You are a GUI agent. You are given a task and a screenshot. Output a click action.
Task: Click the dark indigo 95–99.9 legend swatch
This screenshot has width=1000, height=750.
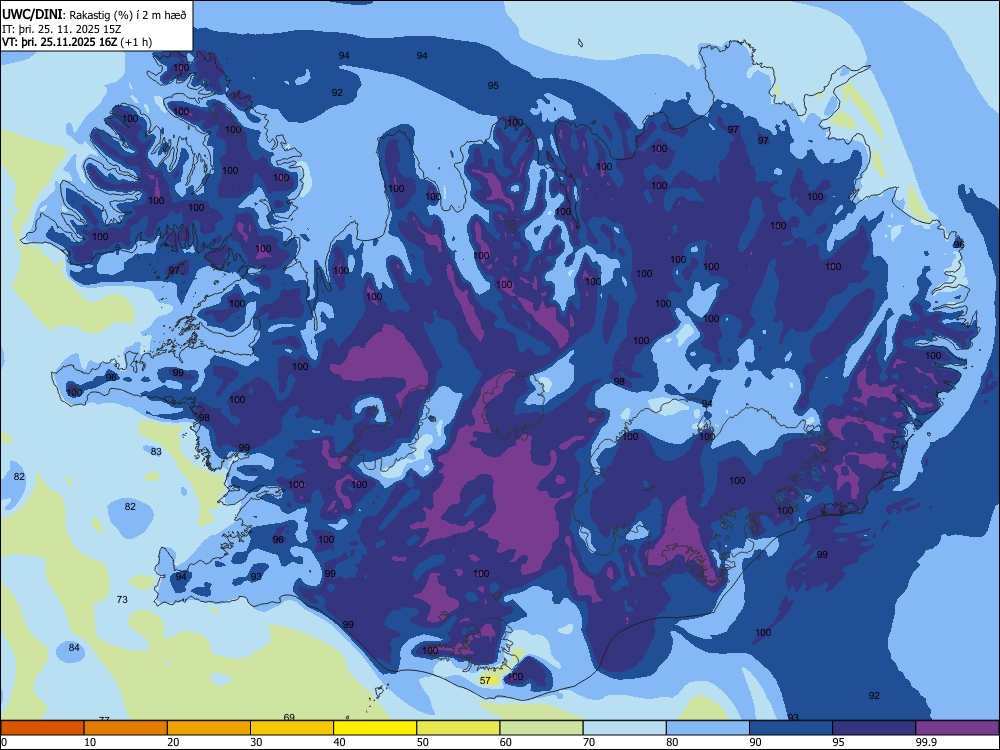[x=874, y=728]
